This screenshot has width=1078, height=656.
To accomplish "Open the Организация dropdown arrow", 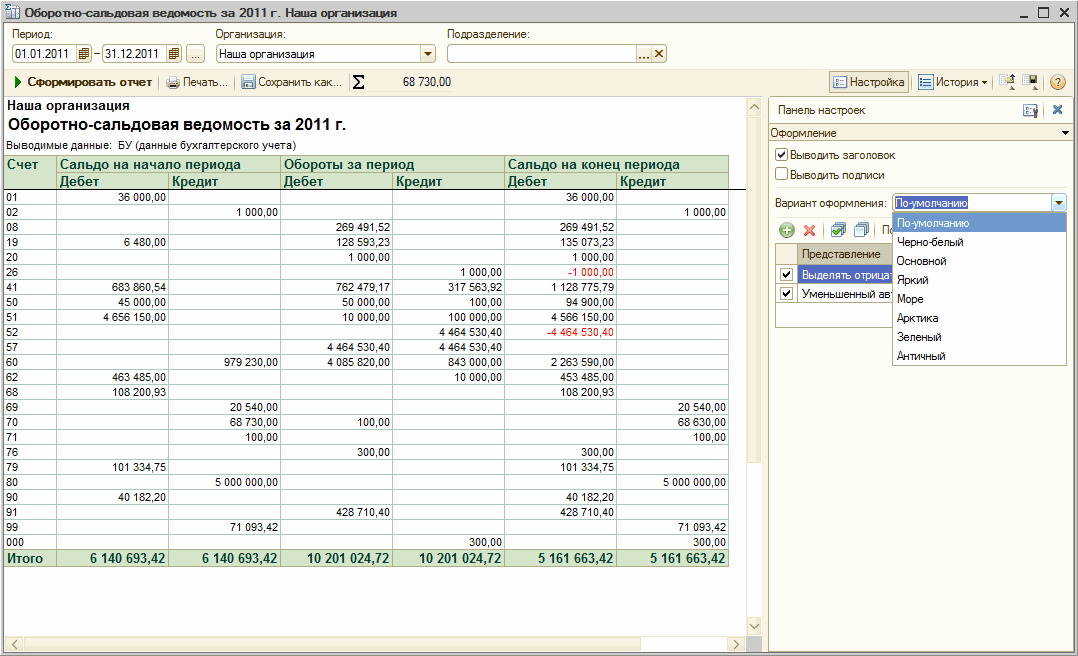I will click(x=428, y=54).
